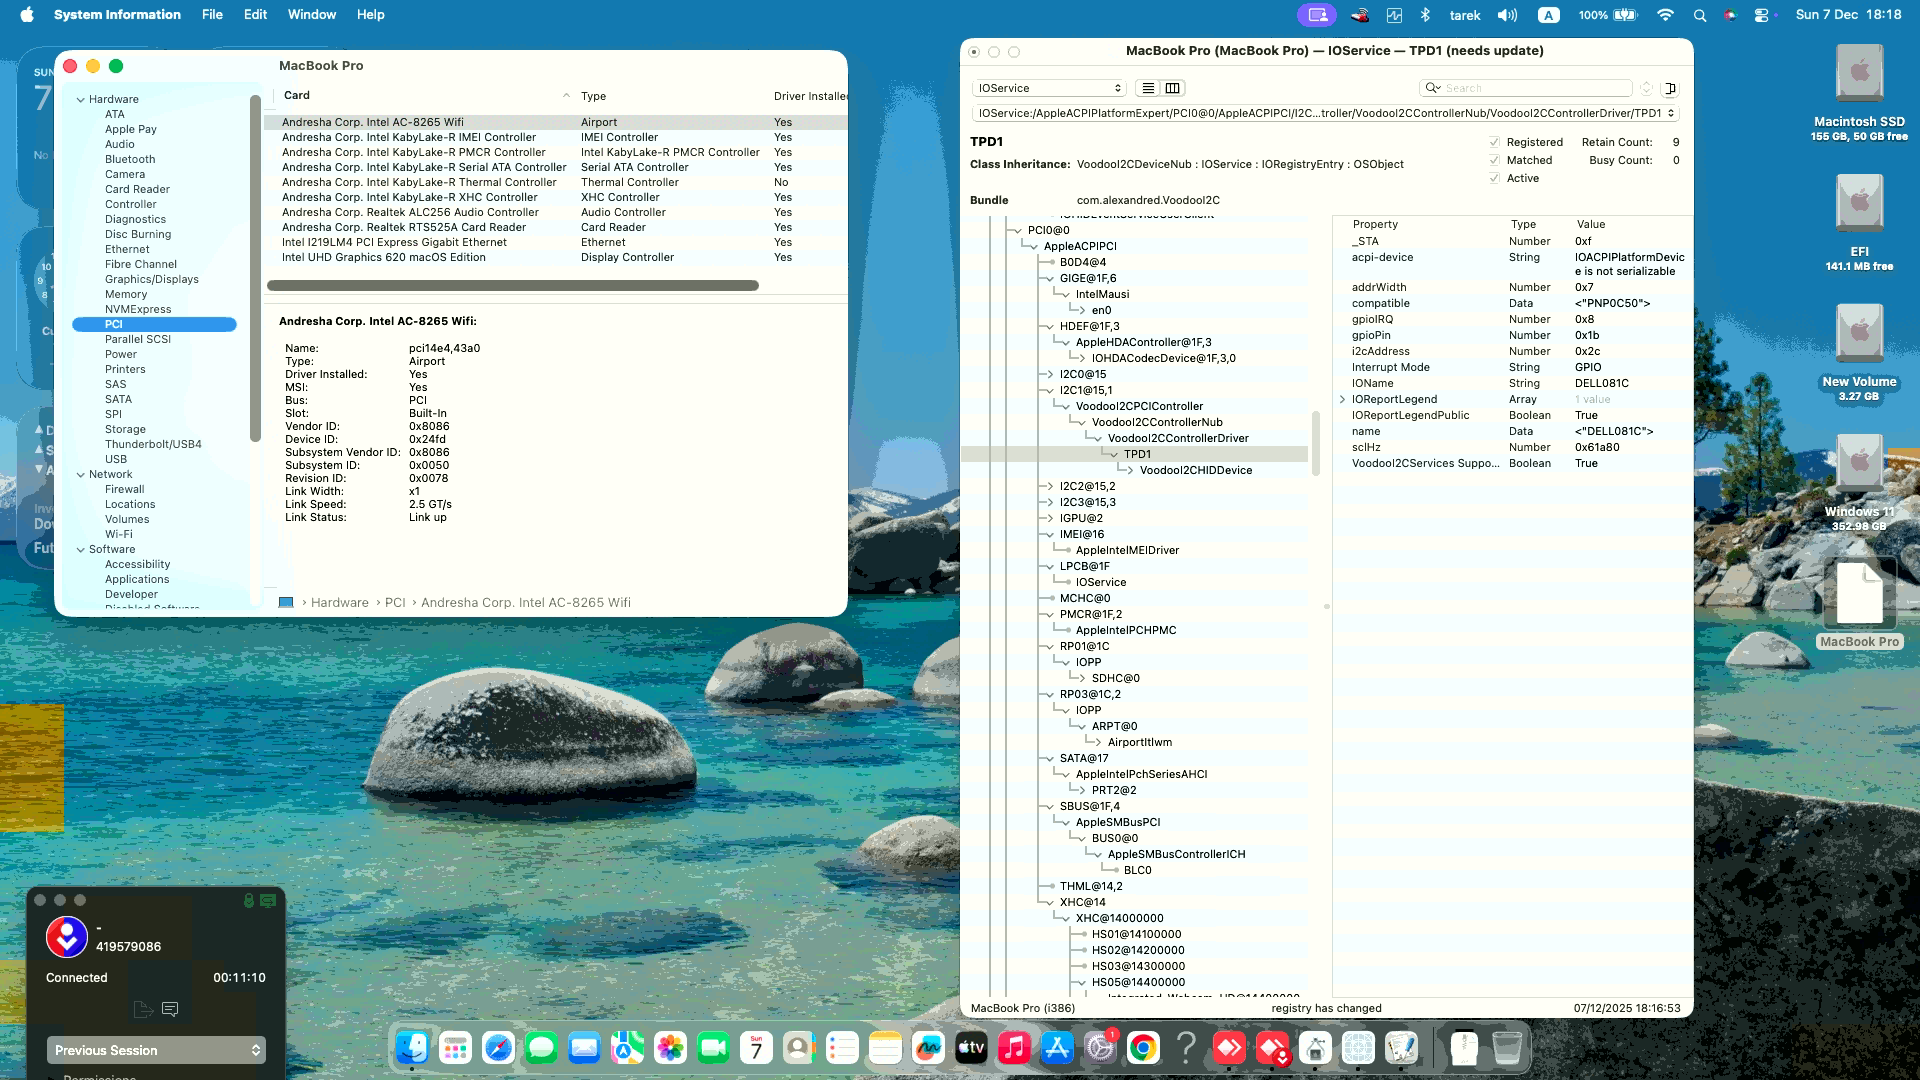Open Apple Music from the Dock
This screenshot has width=1920, height=1080.
click(1014, 1050)
